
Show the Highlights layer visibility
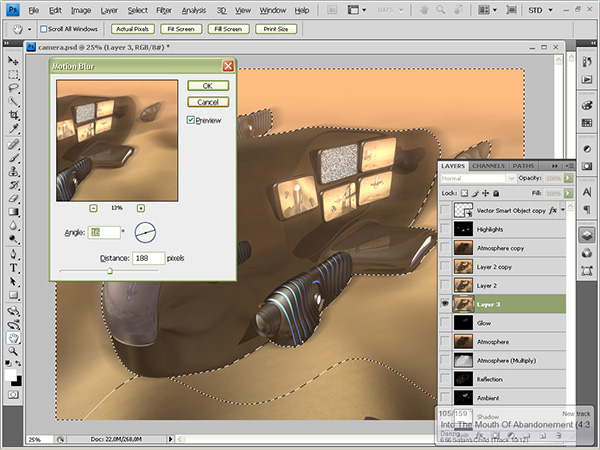445,229
